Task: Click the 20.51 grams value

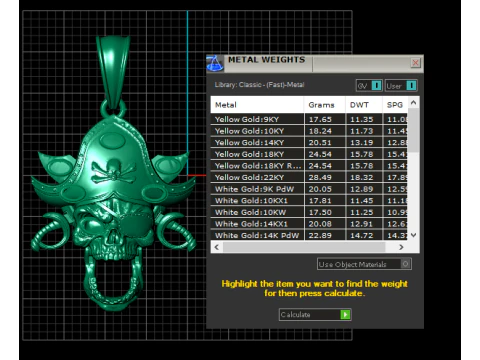Action: point(320,143)
